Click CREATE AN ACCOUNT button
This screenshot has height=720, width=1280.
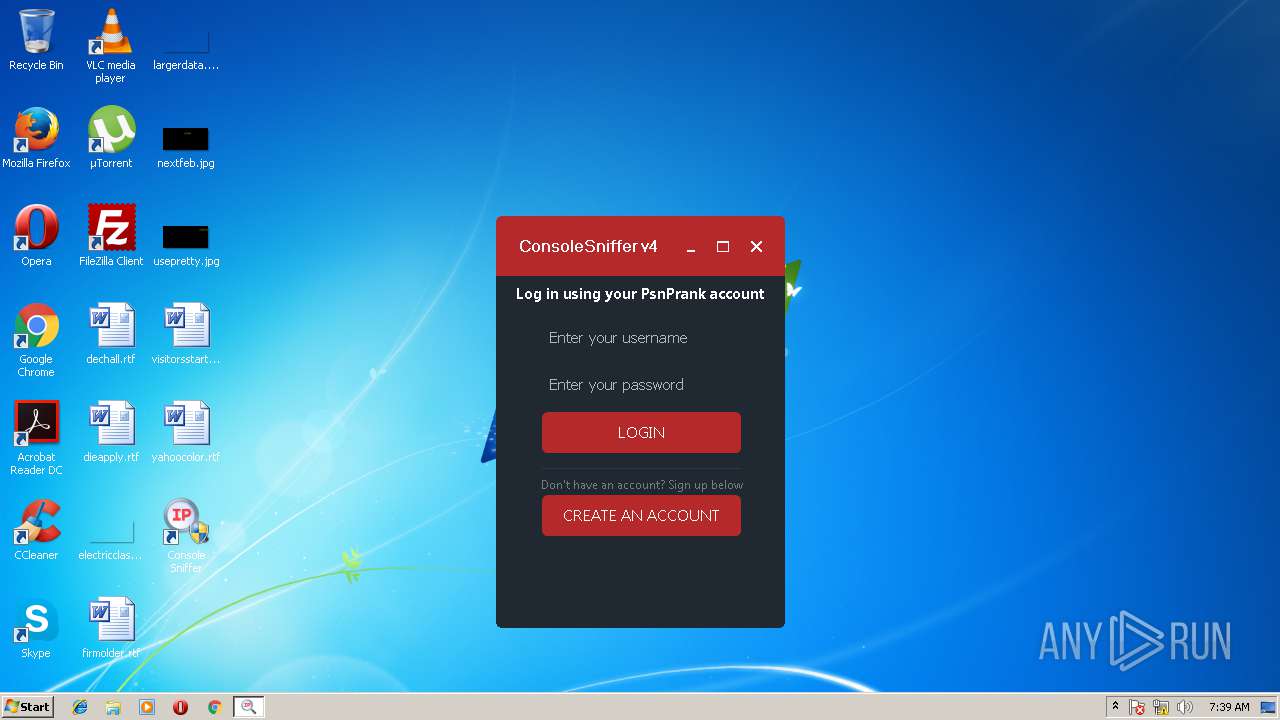pyautogui.click(x=641, y=516)
